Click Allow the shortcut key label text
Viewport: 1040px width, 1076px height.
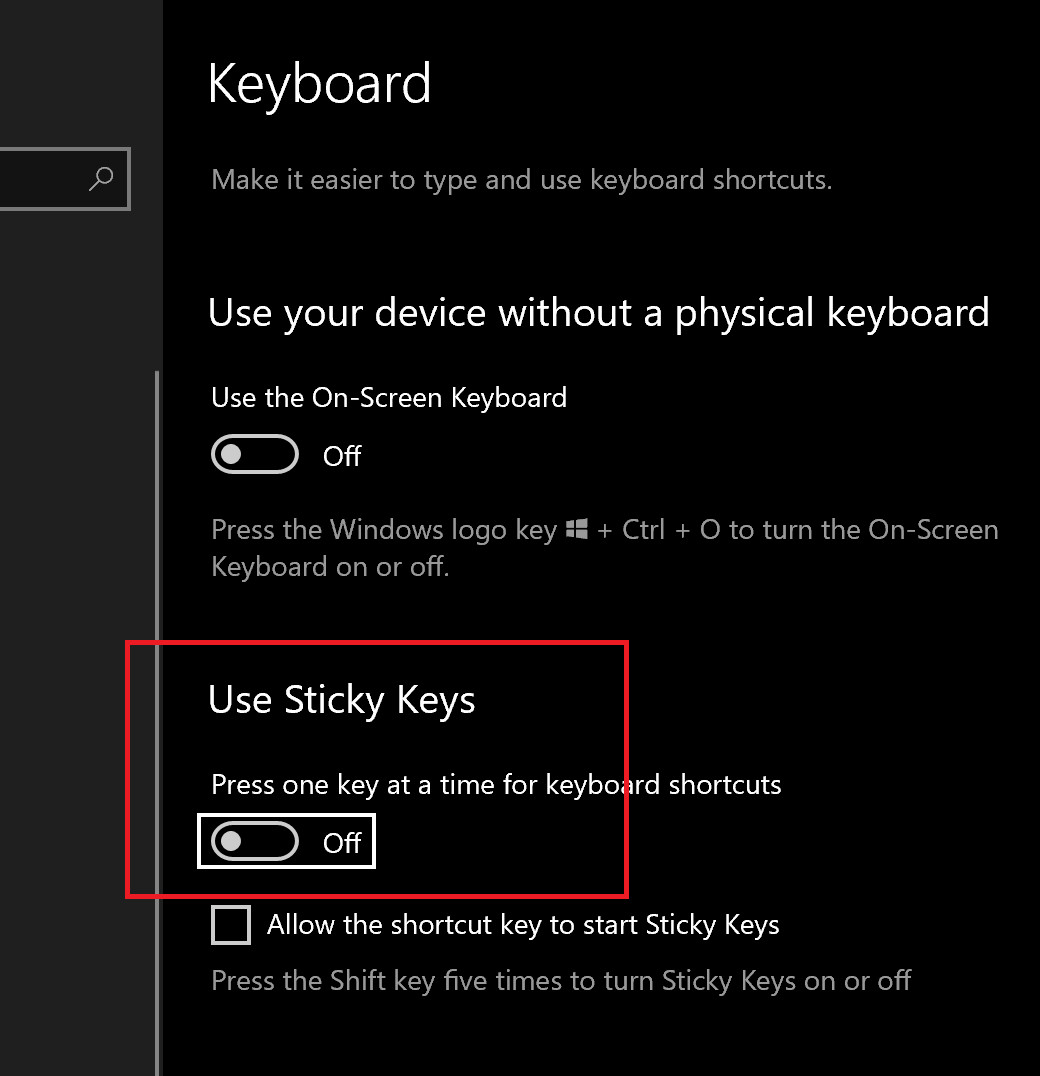tap(523, 925)
